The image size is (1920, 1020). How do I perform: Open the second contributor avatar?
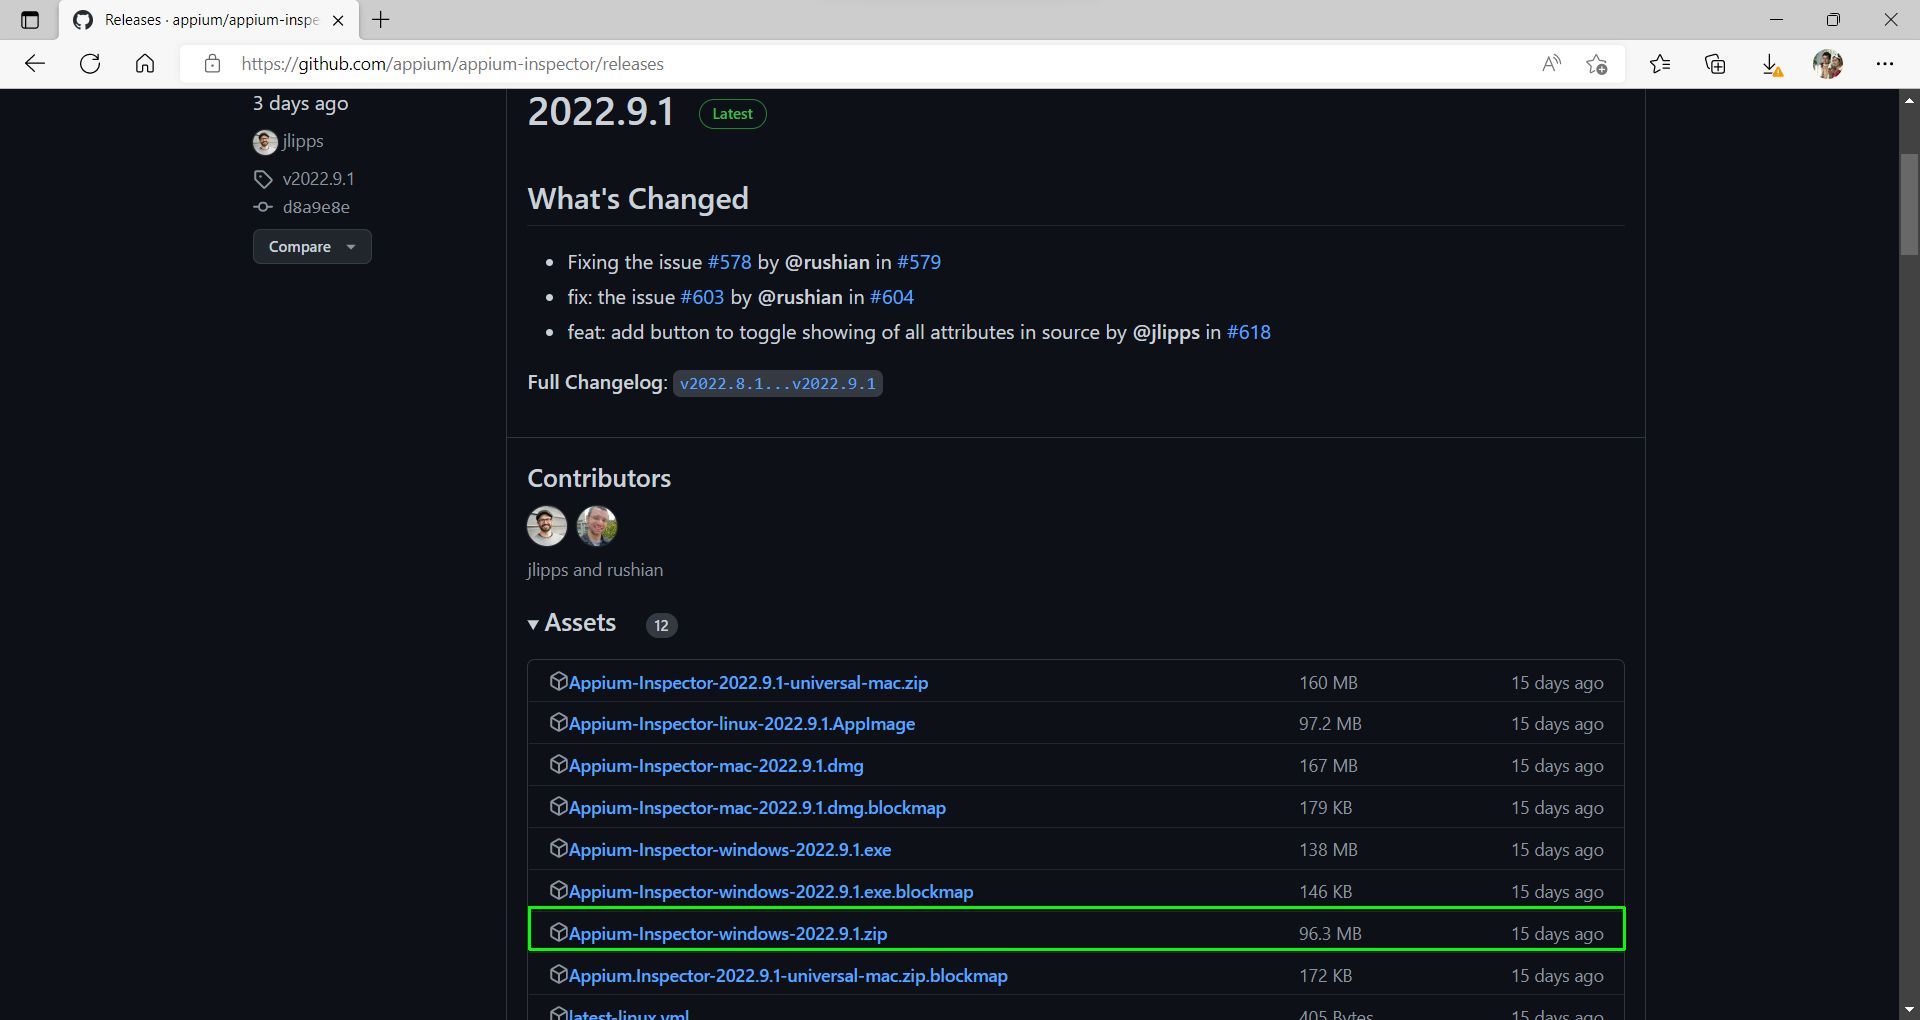[x=597, y=526]
